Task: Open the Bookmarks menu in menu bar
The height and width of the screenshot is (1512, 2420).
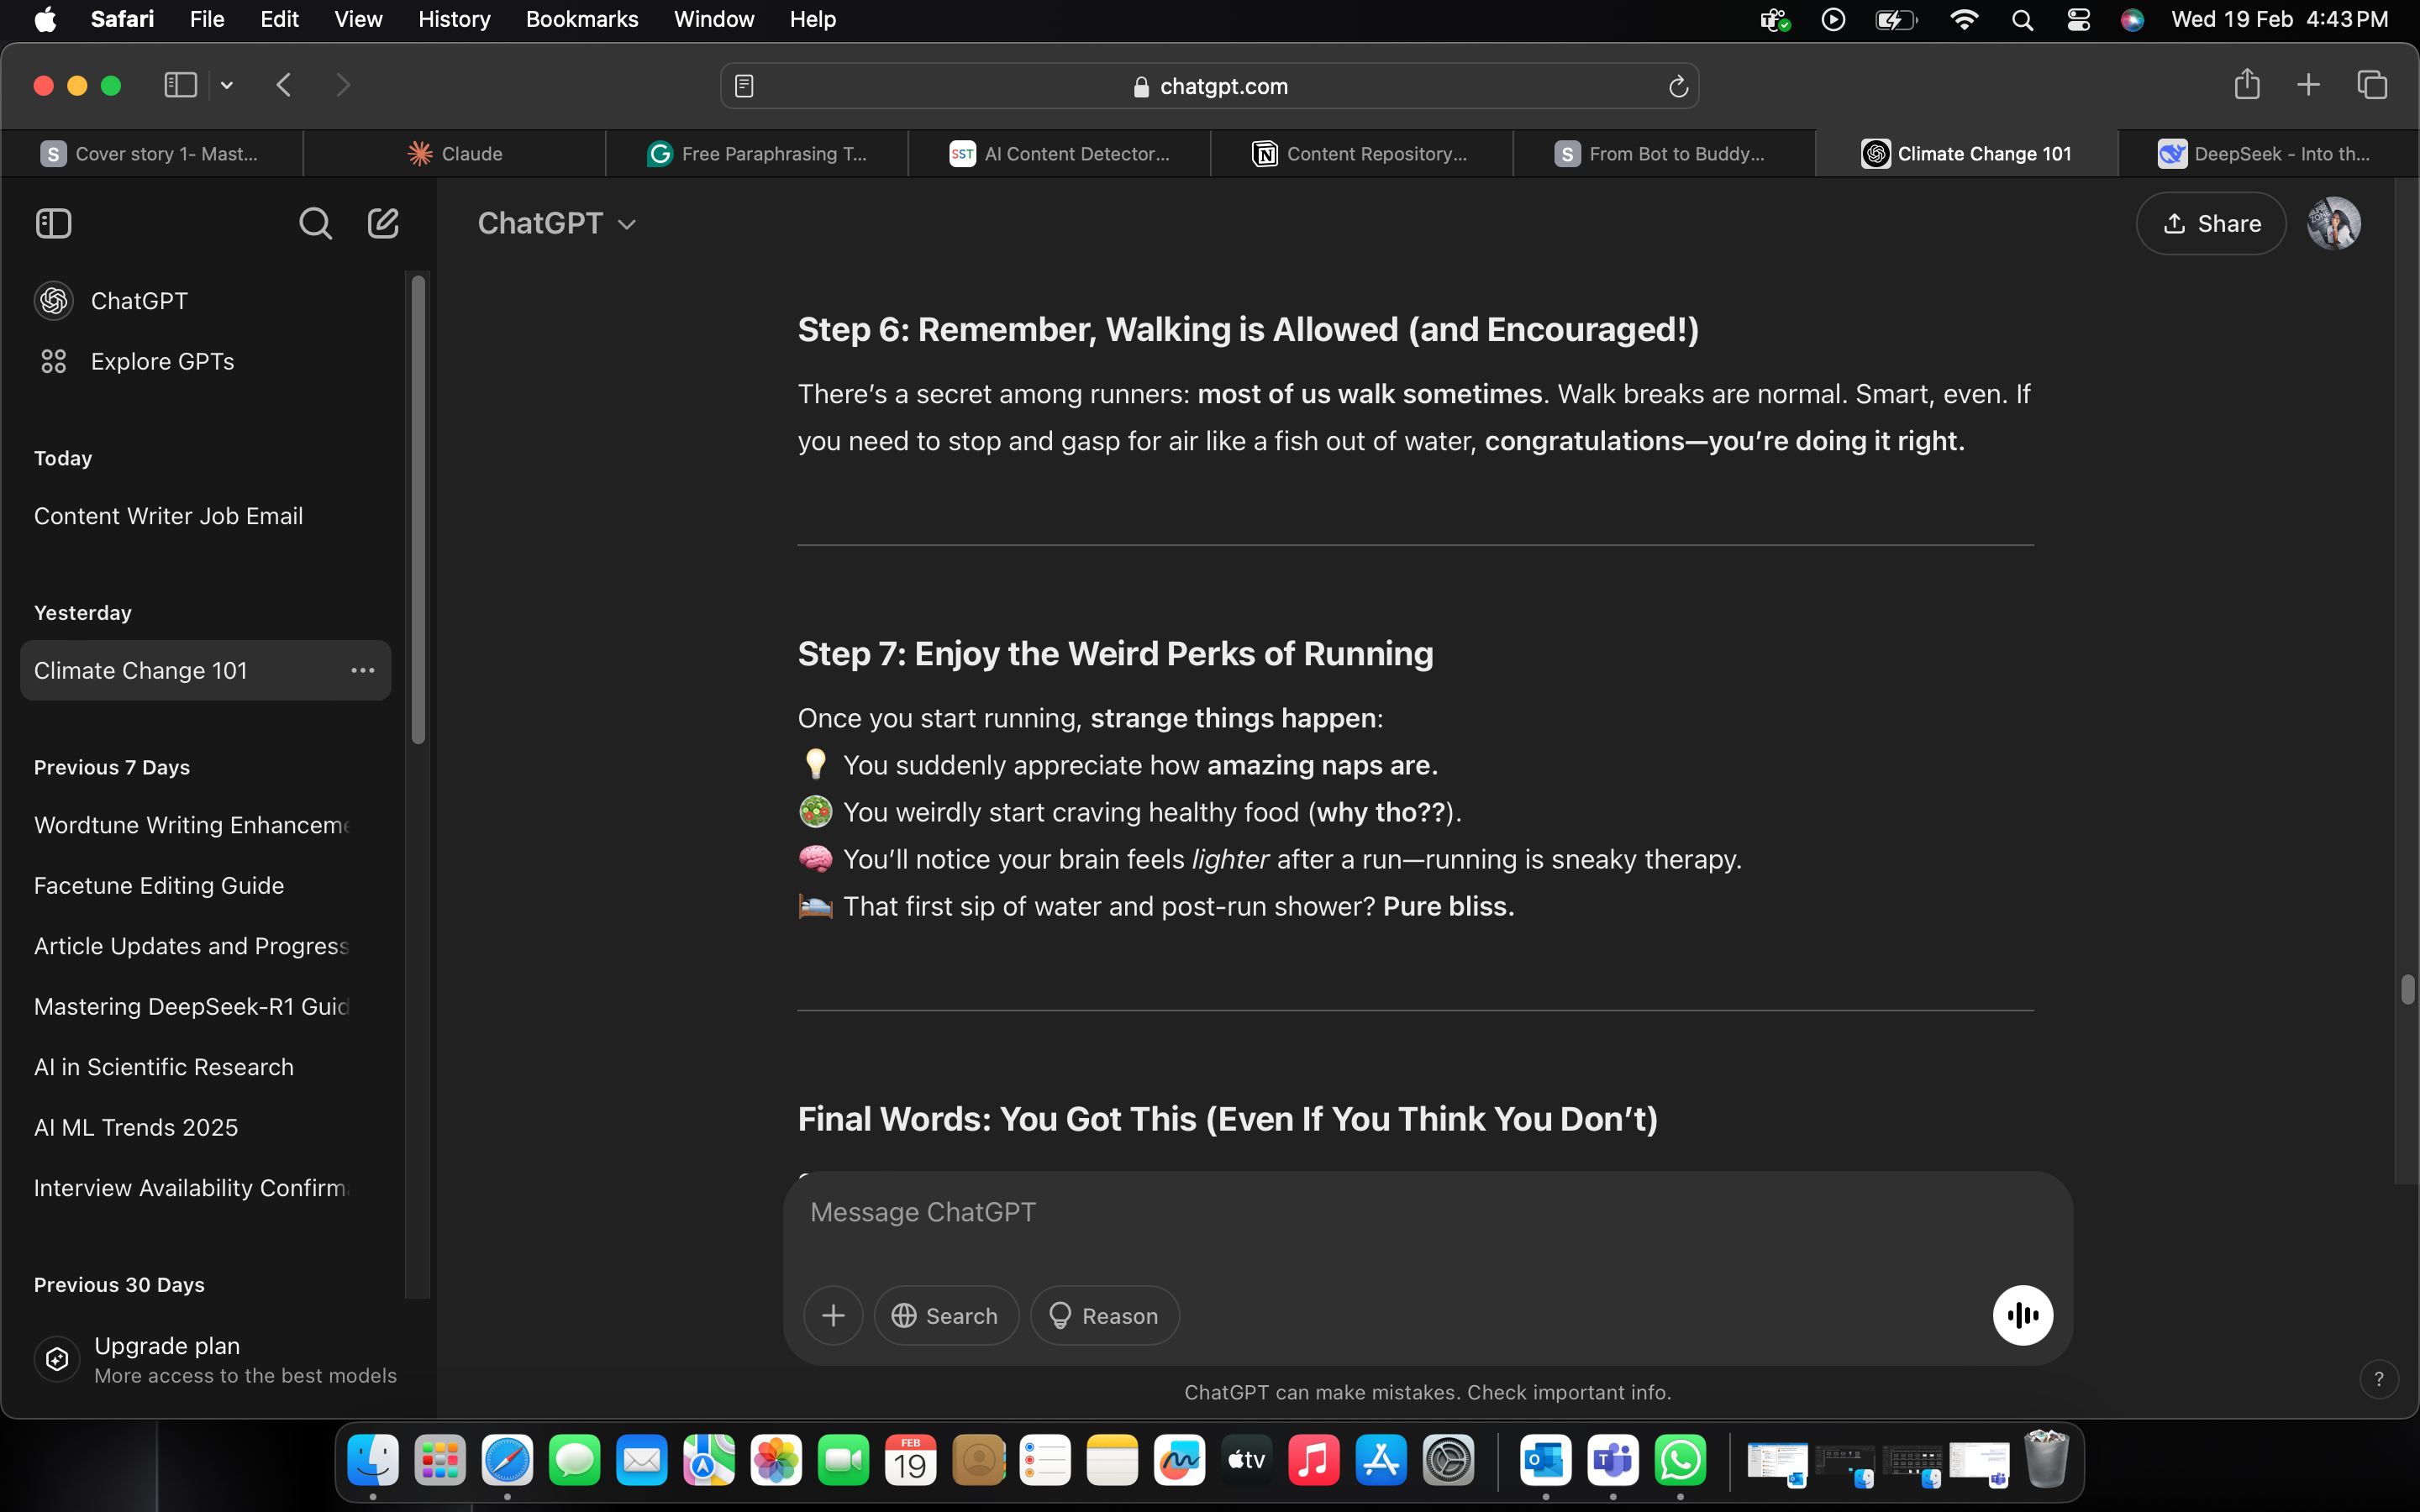Action: pyautogui.click(x=581, y=19)
